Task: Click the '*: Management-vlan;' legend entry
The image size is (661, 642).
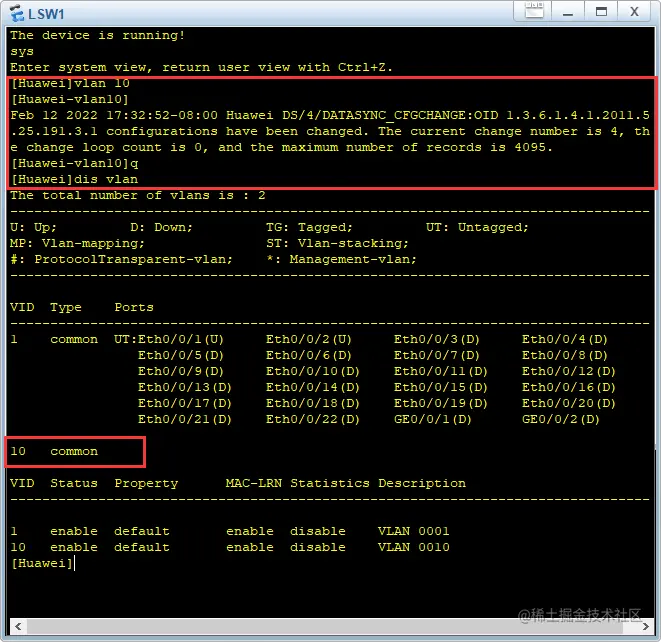Action: tap(341, 259)
